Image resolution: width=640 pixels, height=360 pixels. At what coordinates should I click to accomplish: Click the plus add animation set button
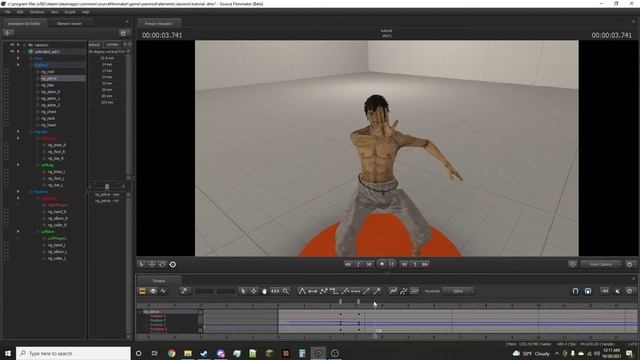point(8,33)
